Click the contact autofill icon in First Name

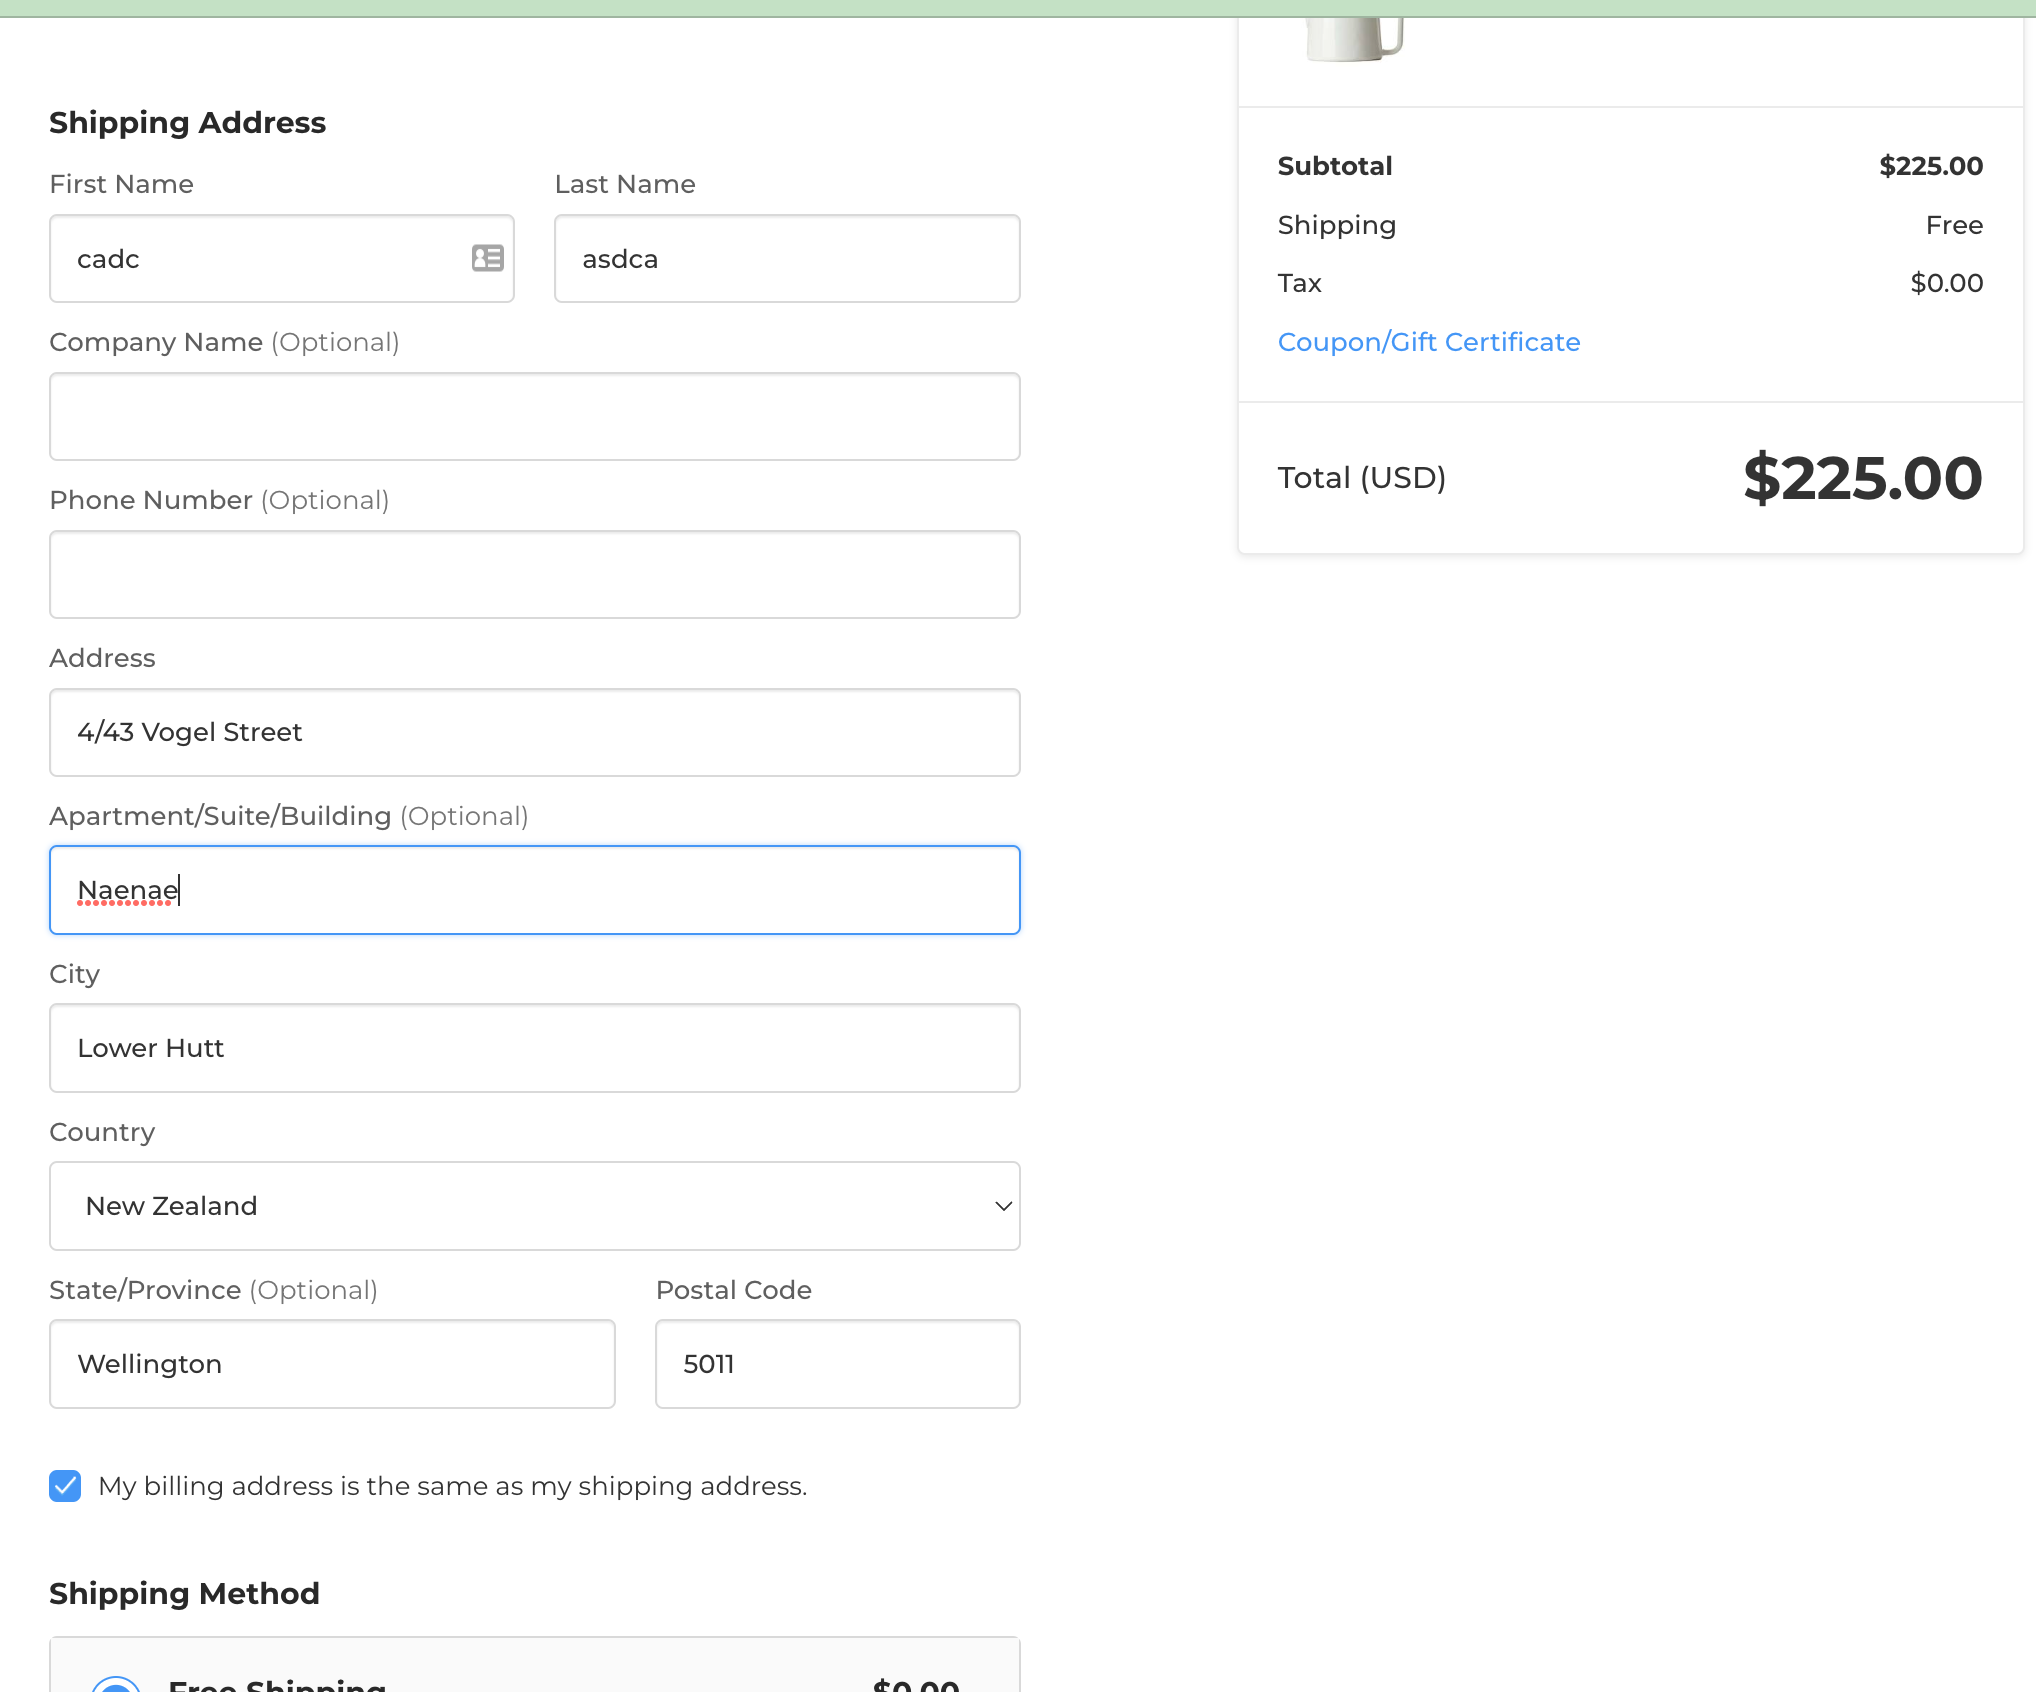tap(487, 258)
